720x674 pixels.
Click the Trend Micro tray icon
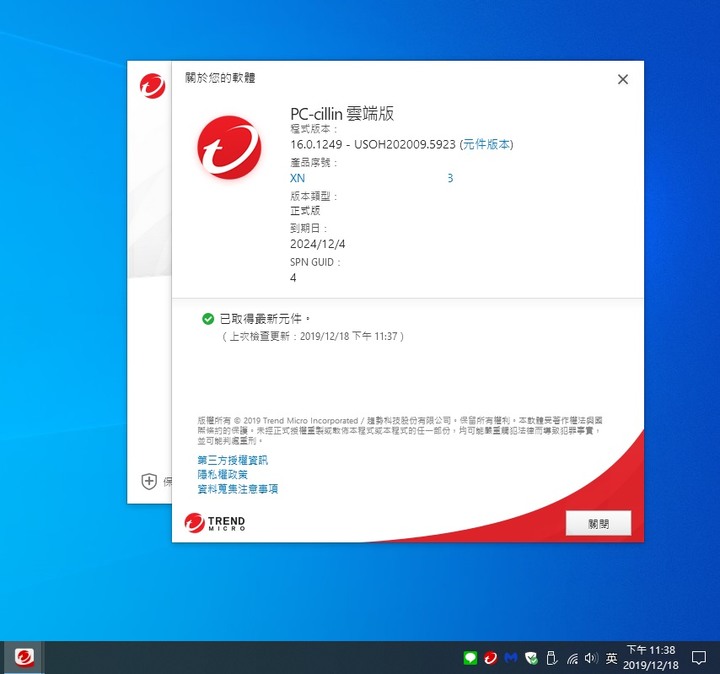pos(490,658)
